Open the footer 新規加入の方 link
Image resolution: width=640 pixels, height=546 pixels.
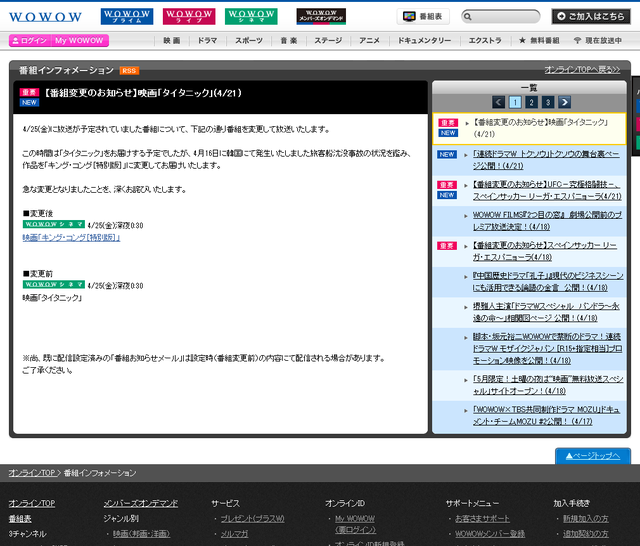click(x=586, y=519)
